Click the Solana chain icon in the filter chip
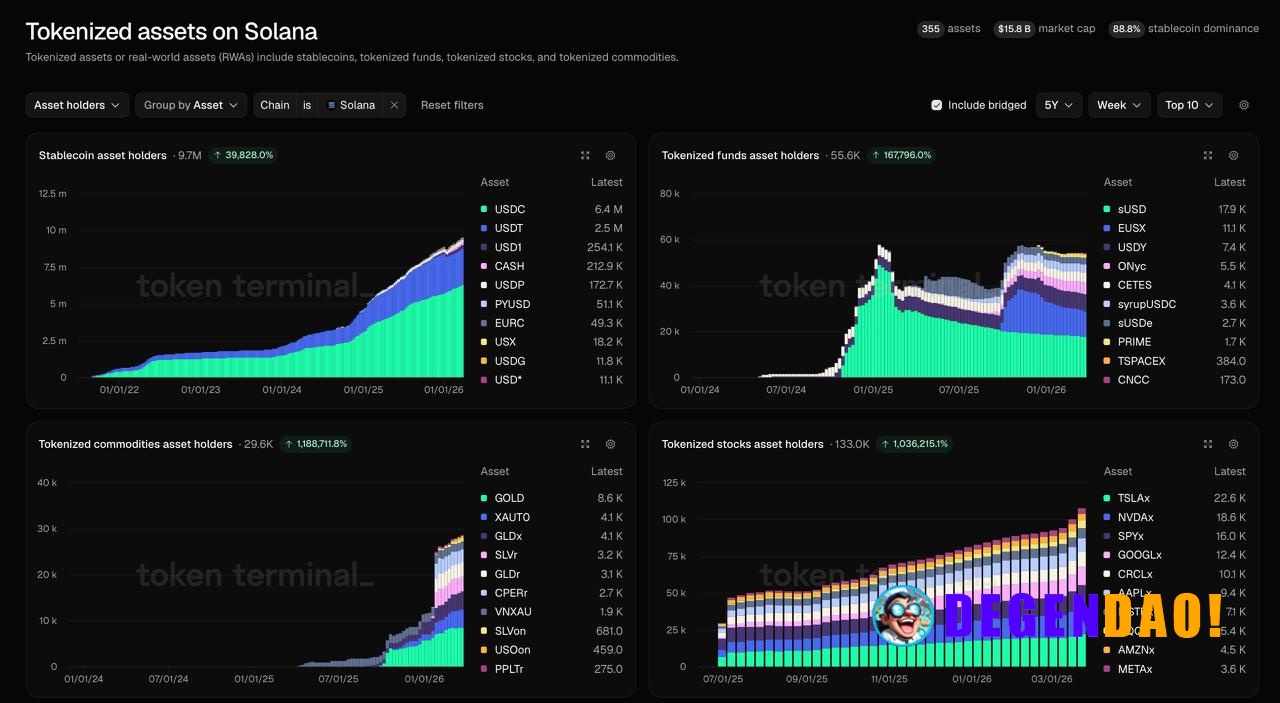The image size is (1280, 703). coord(333,104)
